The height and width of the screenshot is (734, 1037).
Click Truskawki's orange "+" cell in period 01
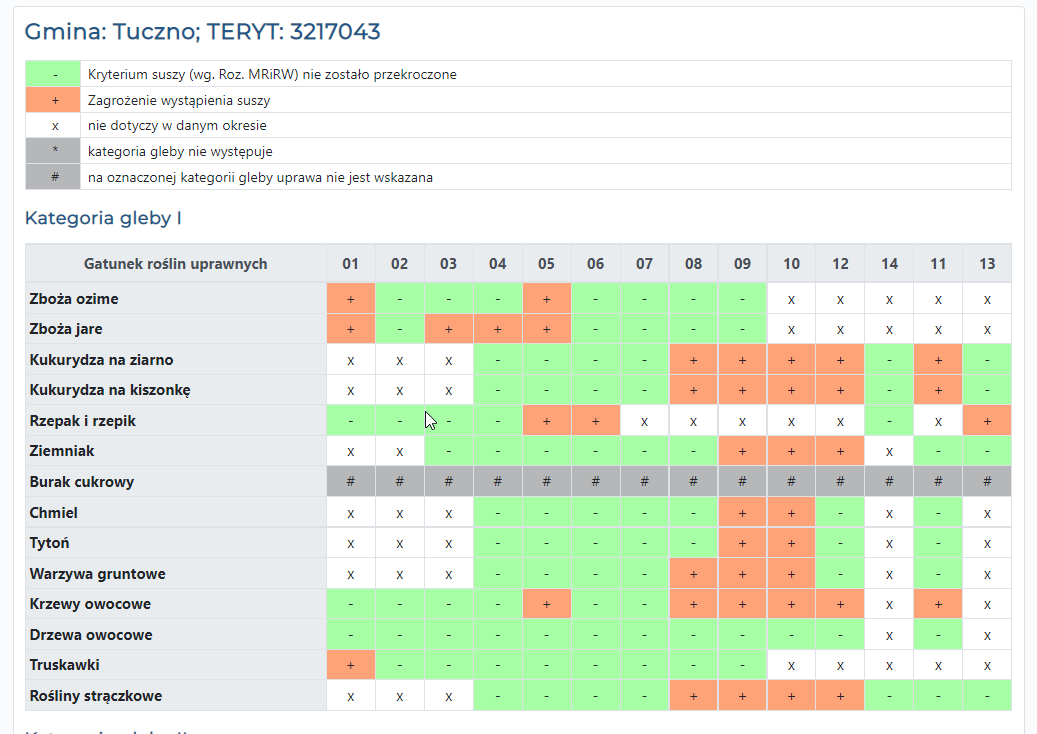pyautogui.click(x=350, y=665)
